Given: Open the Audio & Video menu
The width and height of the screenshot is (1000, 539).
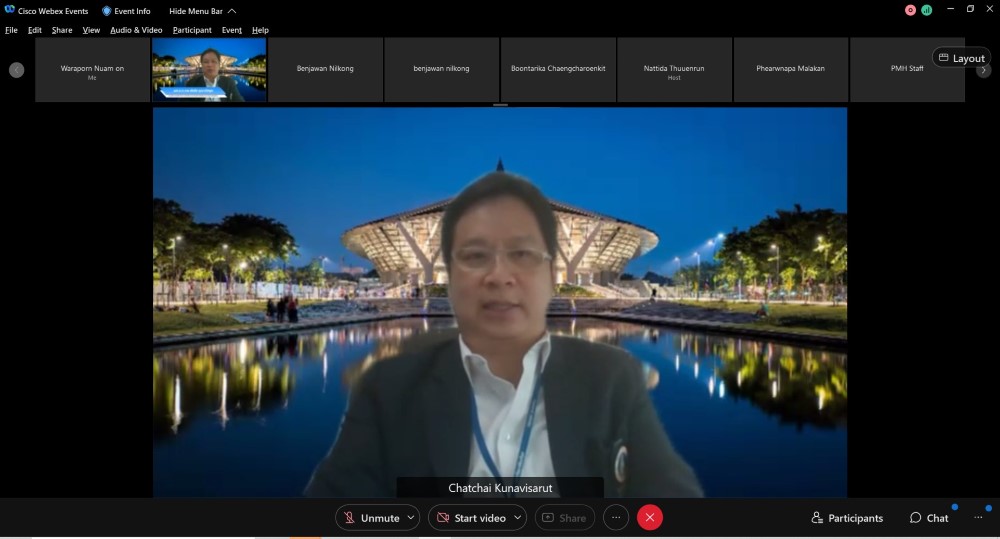Looking at the screenshot, I should (x=136, y=30).
